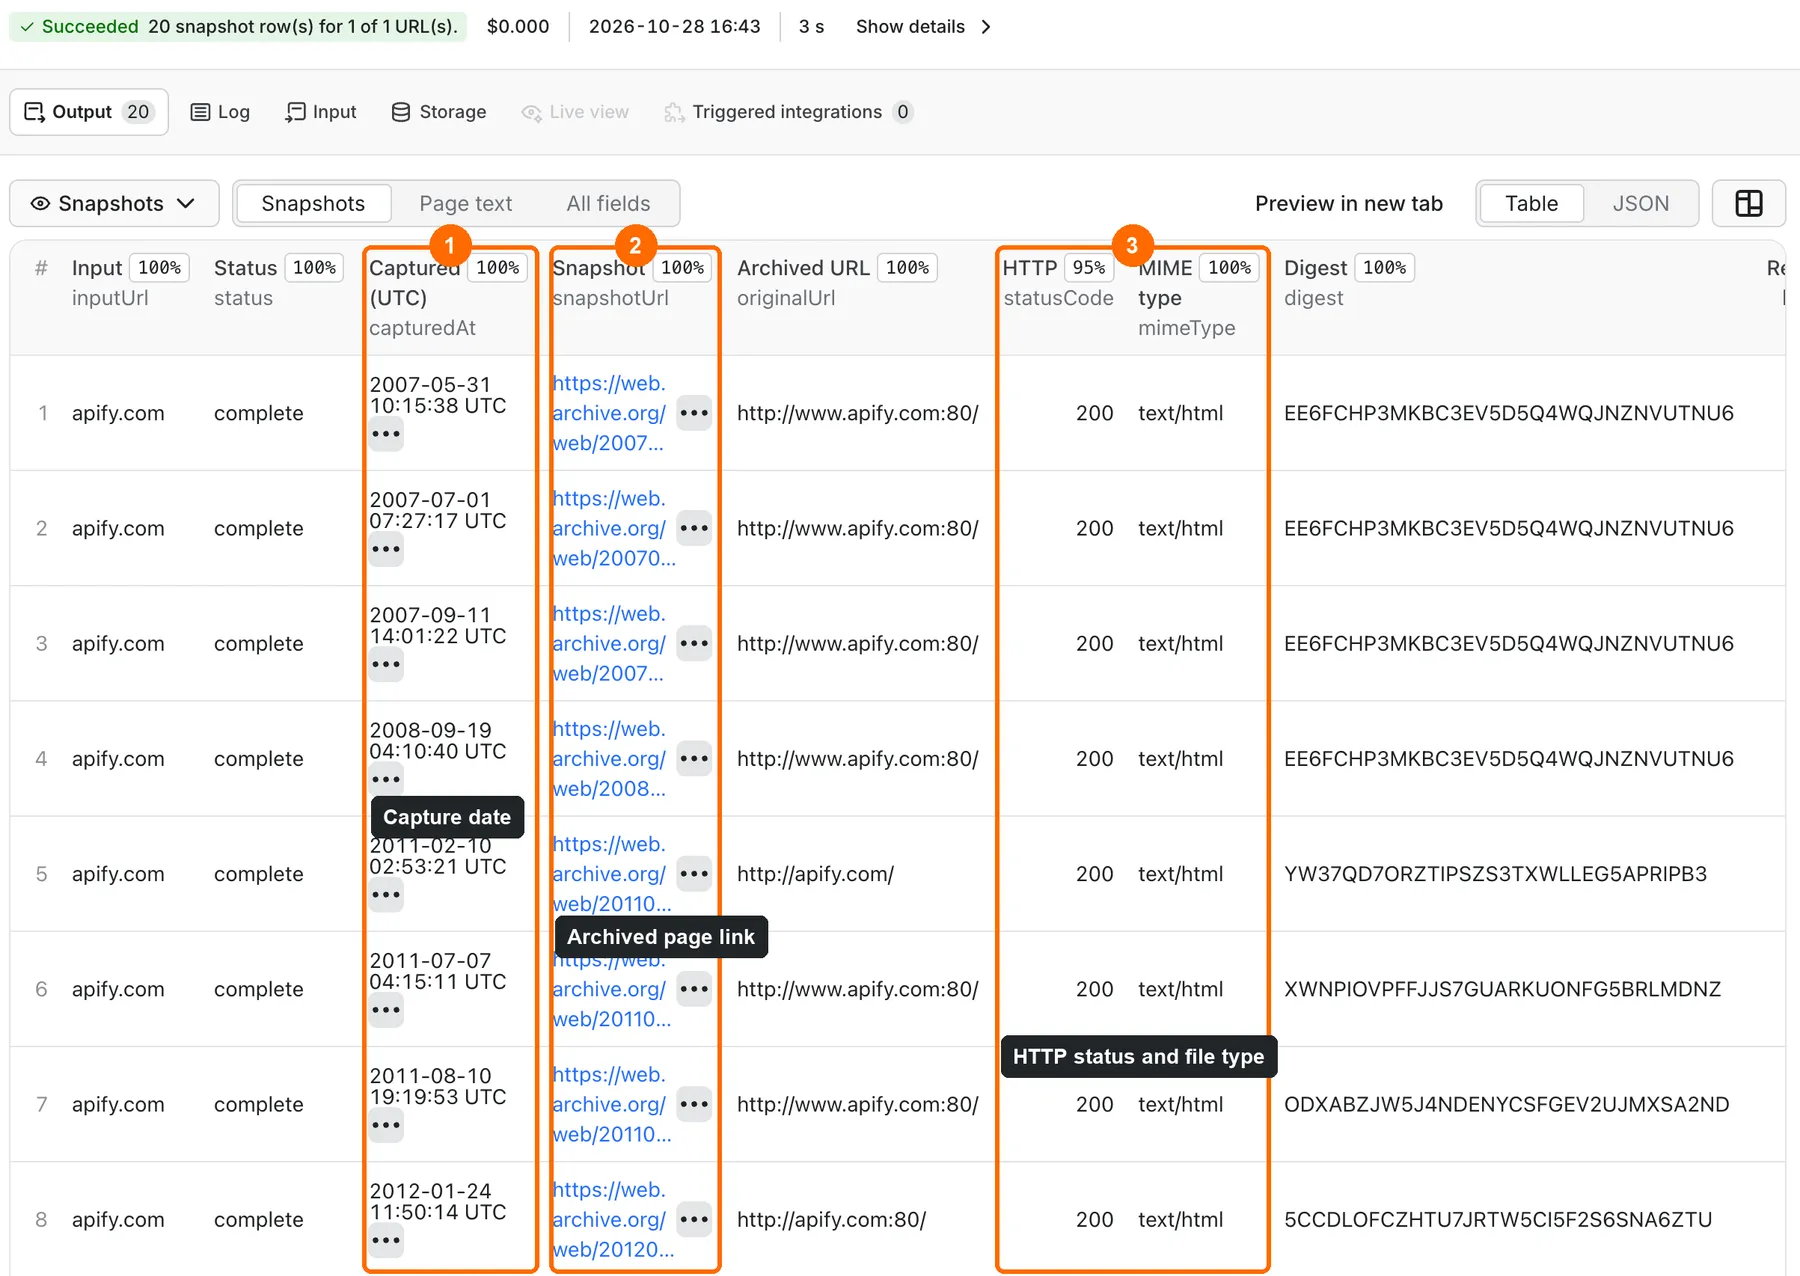Image resolution: width=1800 pixels, height=1276 pixels.
Task: Expand ellipsis under 2007-05-31 capture date
Action: pyautogui.click(x=386, y=434)
